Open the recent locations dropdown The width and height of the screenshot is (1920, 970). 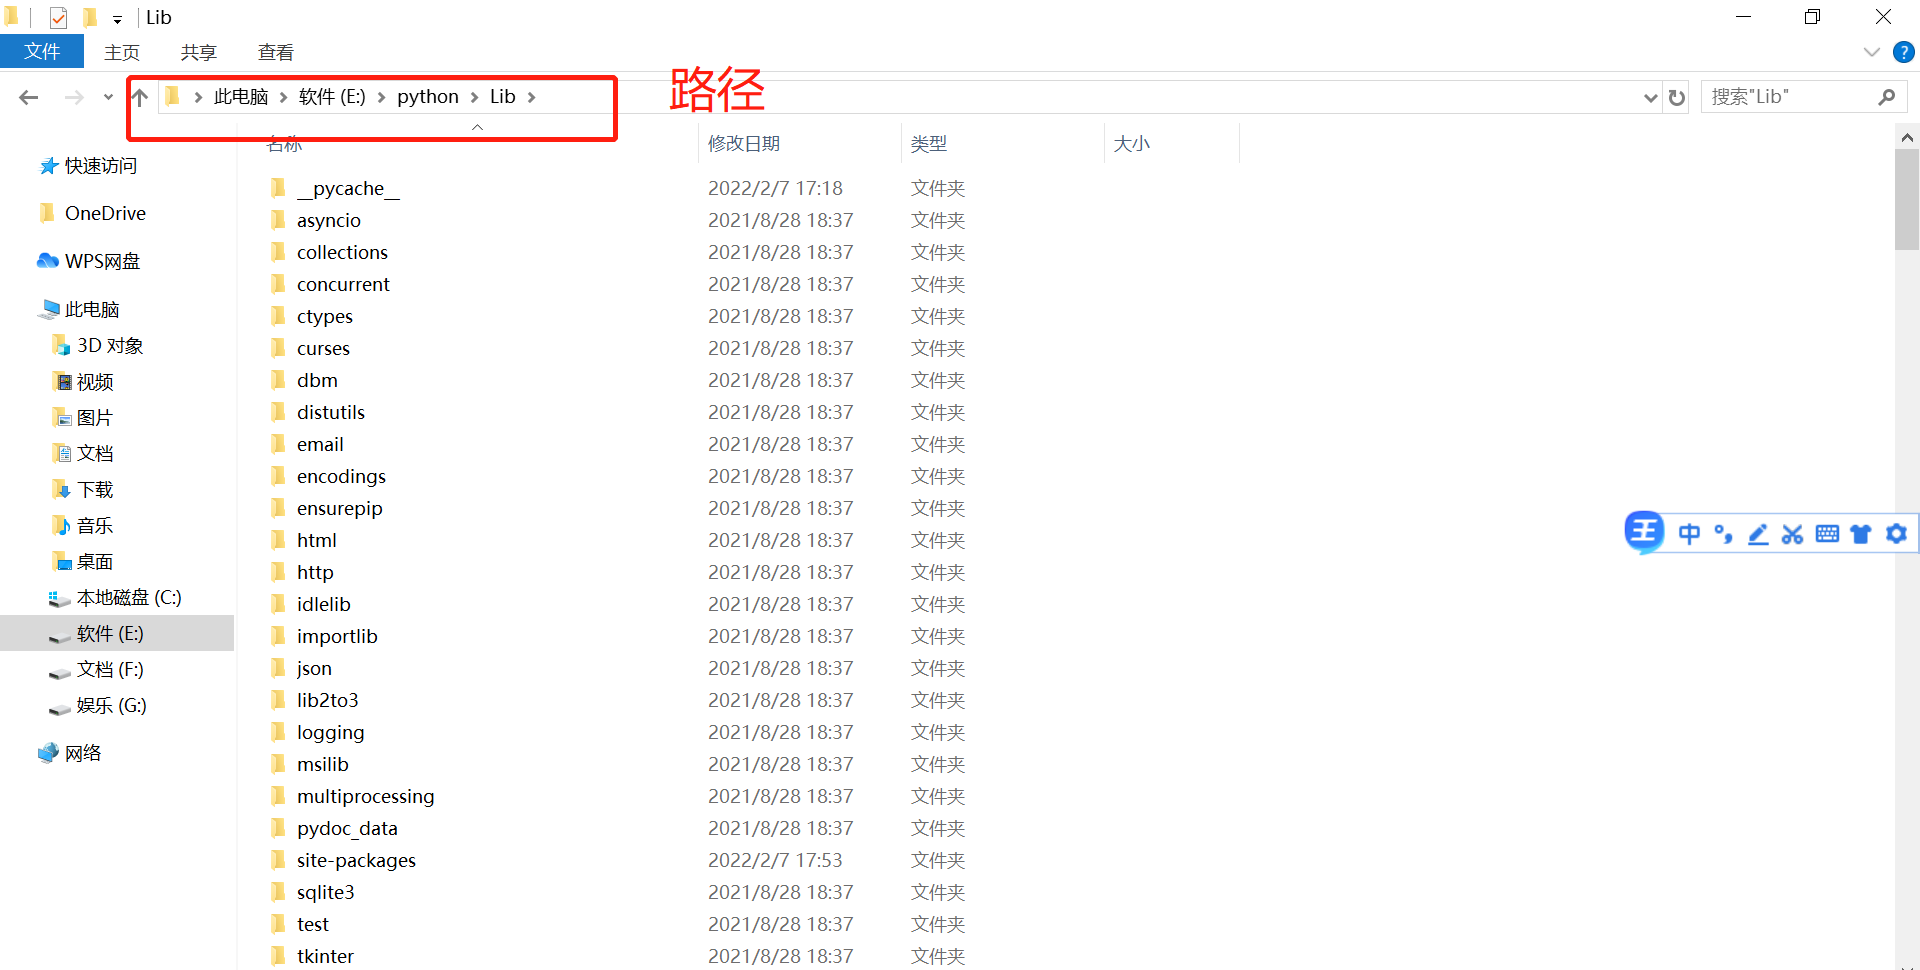(108, 98)
